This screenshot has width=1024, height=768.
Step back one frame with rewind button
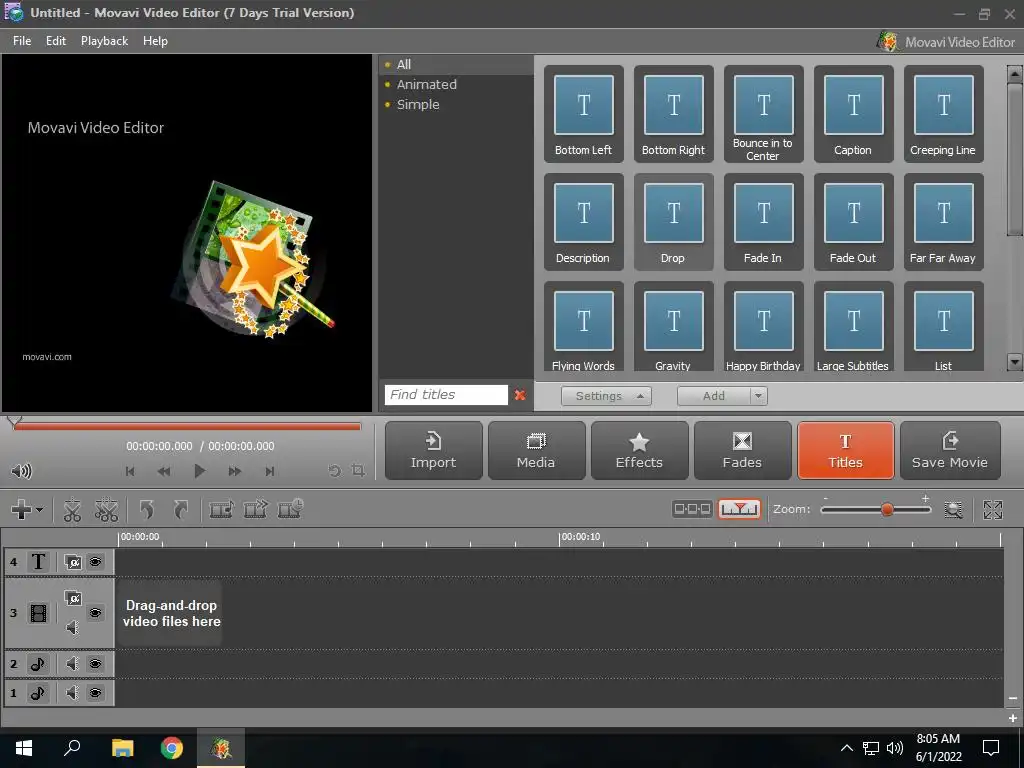(164, 471)
